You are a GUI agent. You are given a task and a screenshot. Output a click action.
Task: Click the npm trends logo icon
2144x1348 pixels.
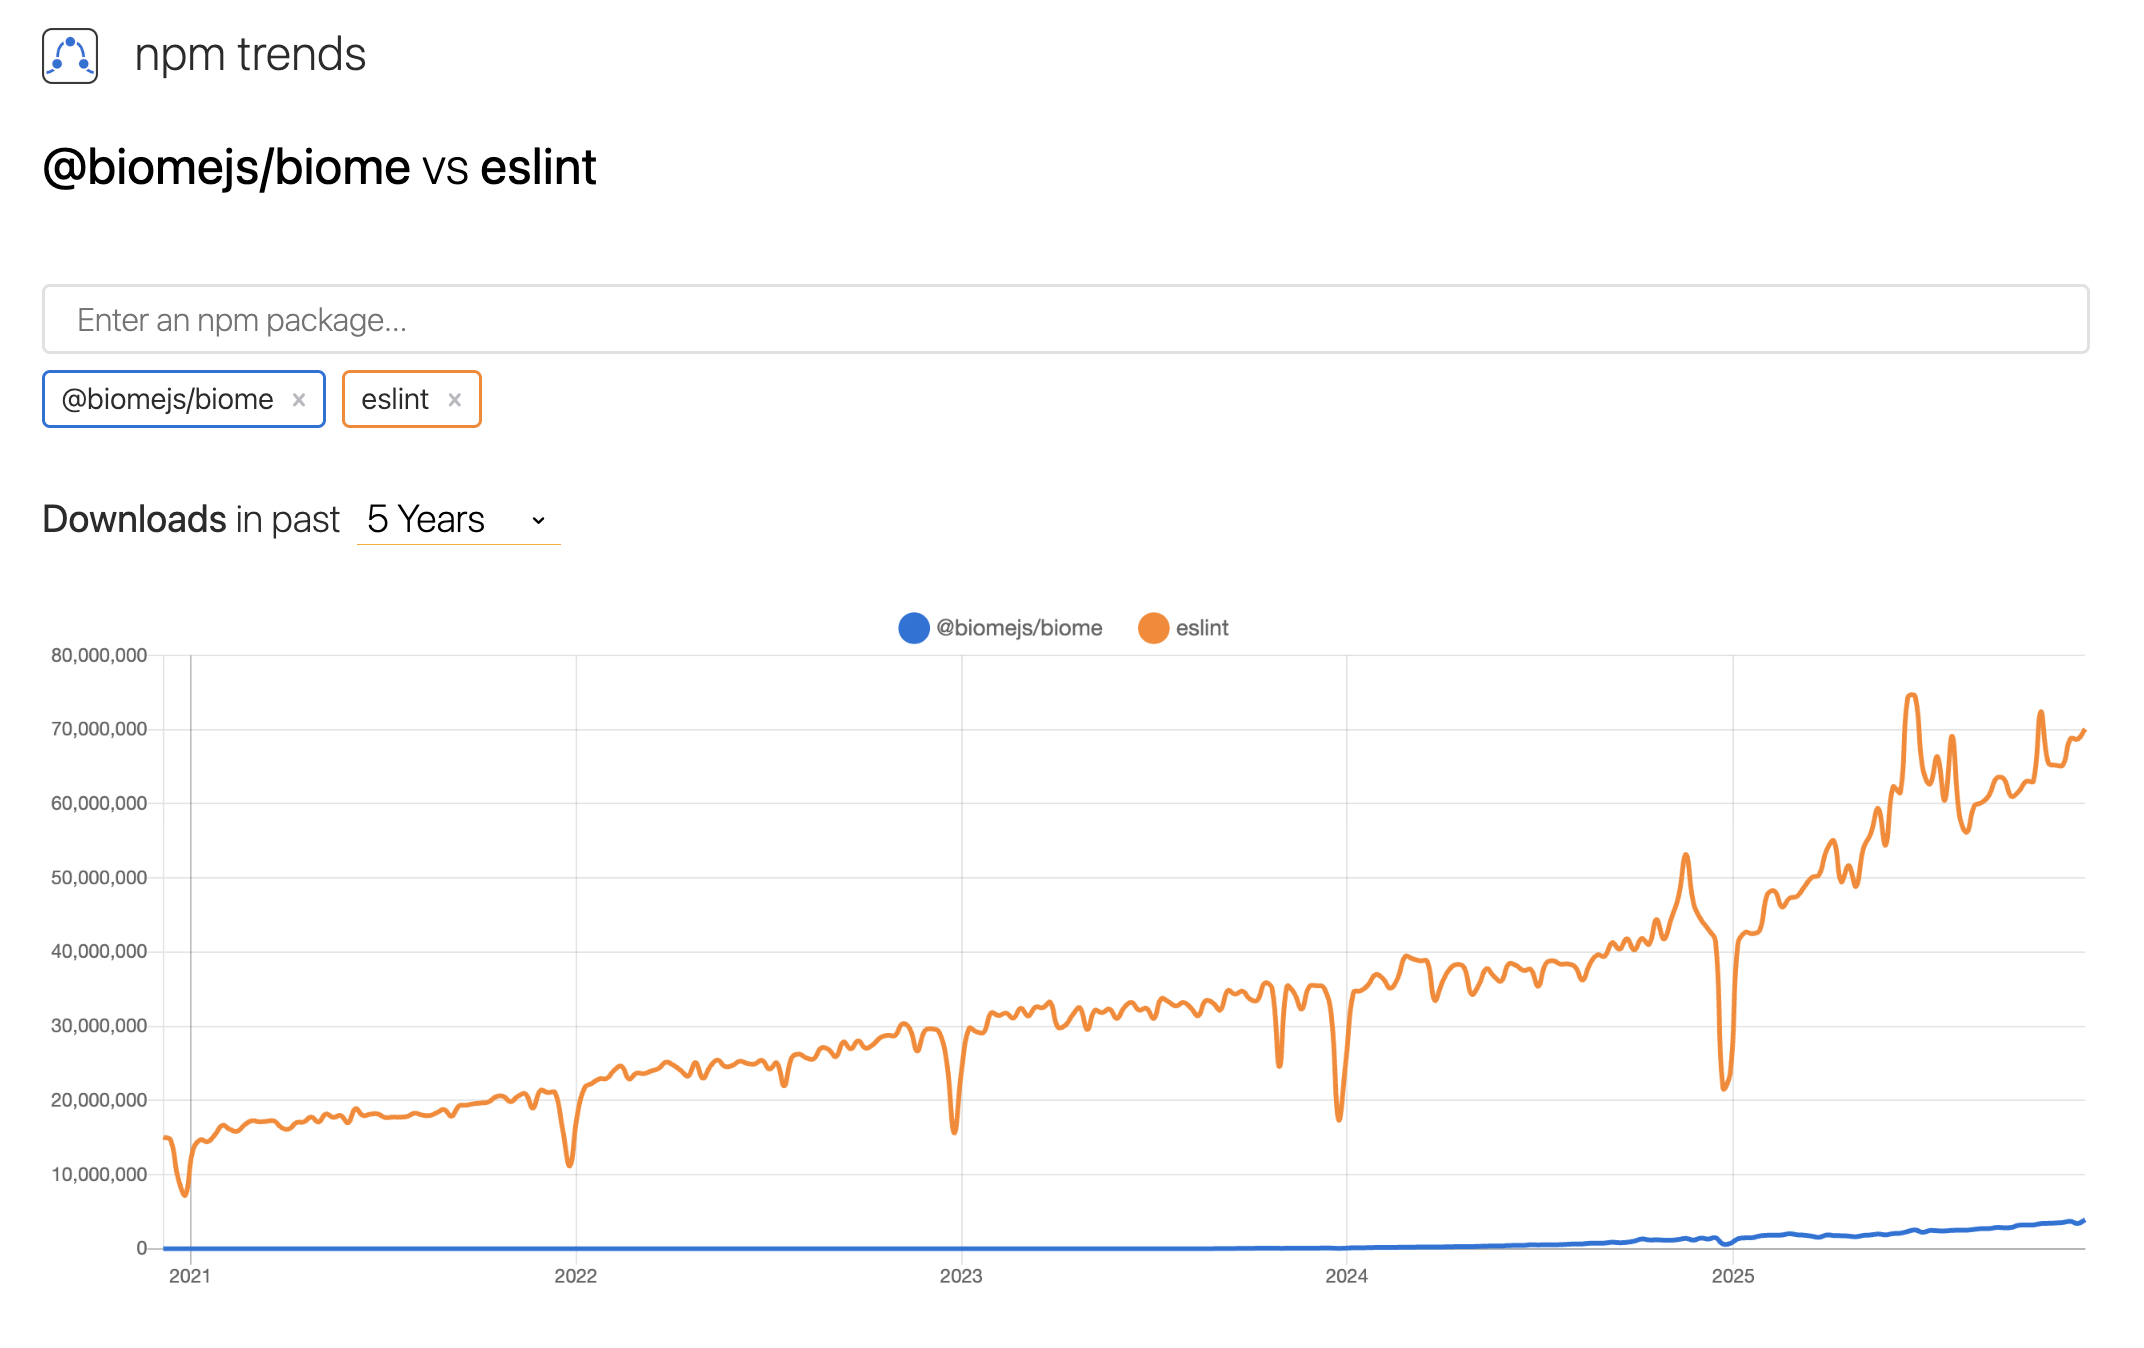click(70, 56)
